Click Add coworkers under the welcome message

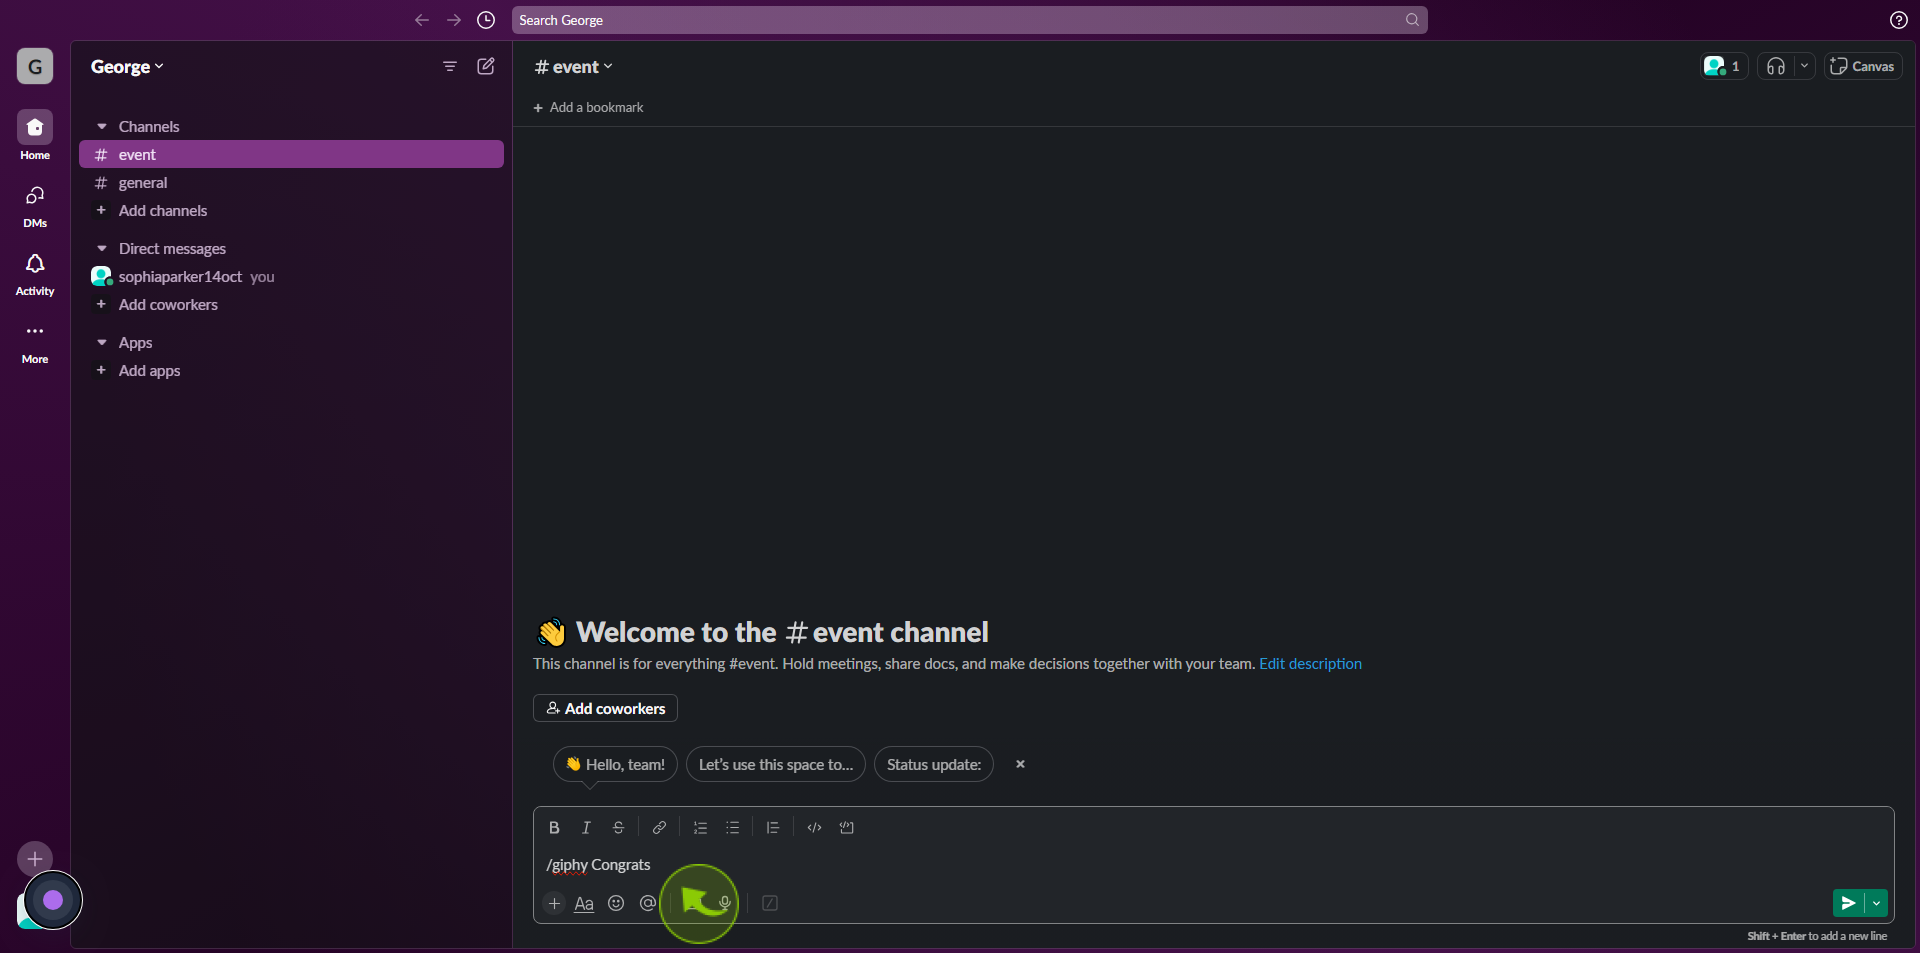pos(605,708)
